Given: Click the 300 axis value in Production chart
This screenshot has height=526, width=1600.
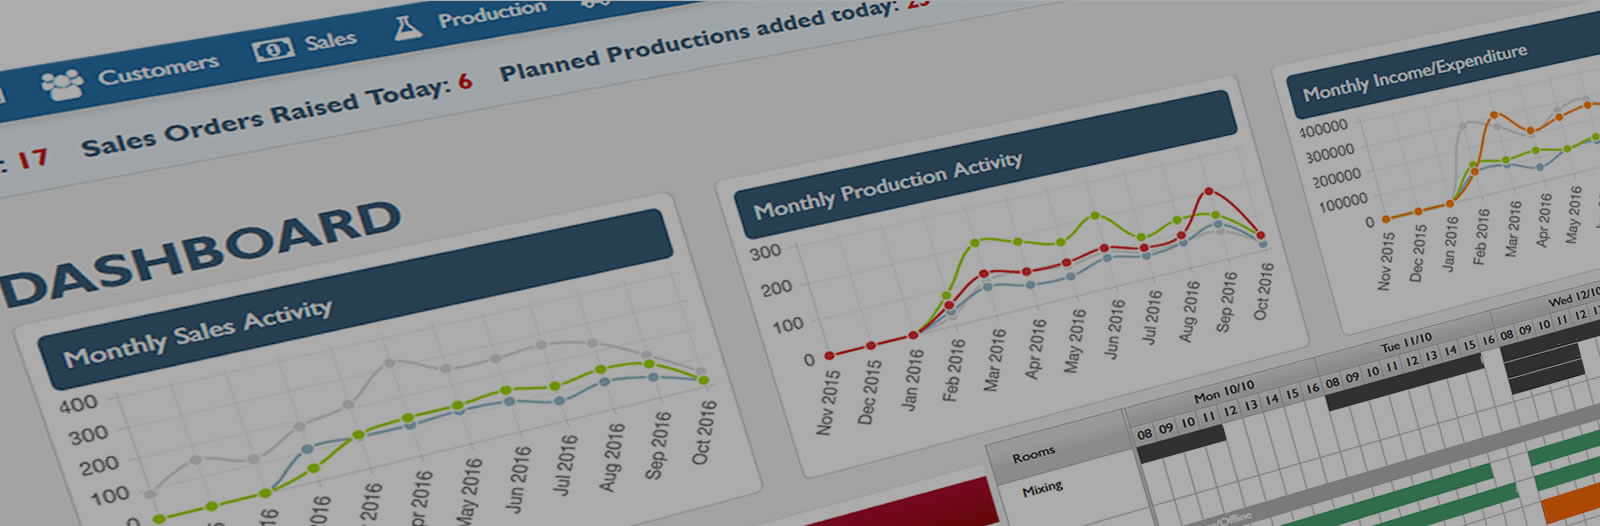Looking at the screenshot, I should pyautogui.click(x=766, y=252).
